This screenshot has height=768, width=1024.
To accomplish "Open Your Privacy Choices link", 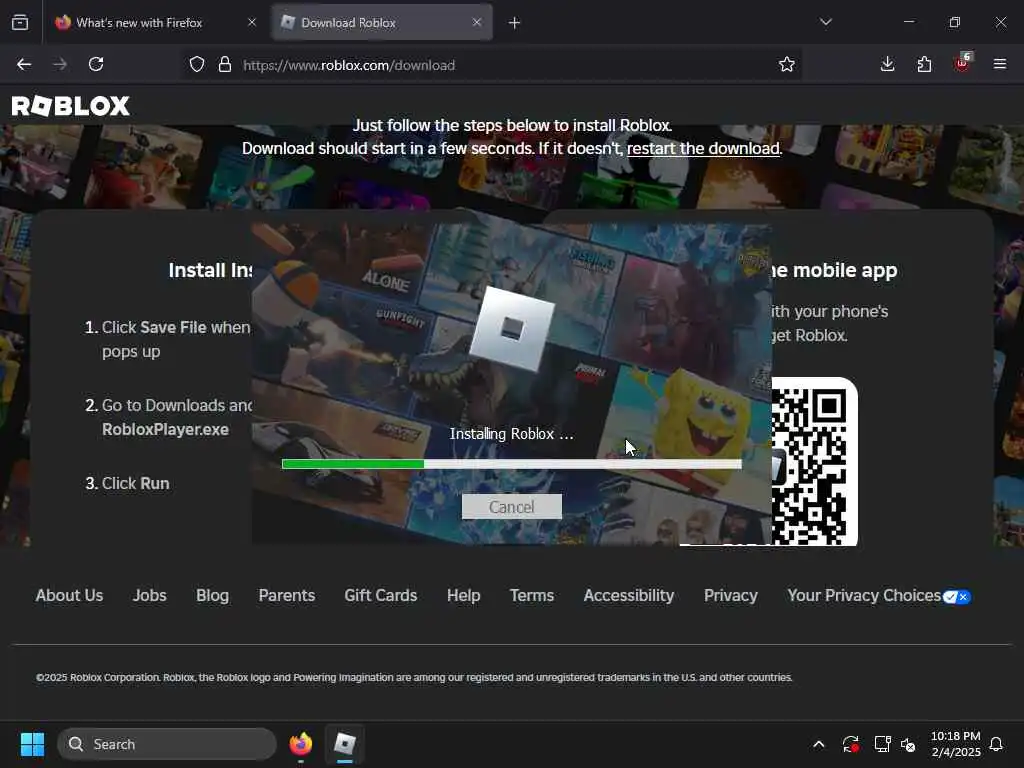I will (864, 596).
